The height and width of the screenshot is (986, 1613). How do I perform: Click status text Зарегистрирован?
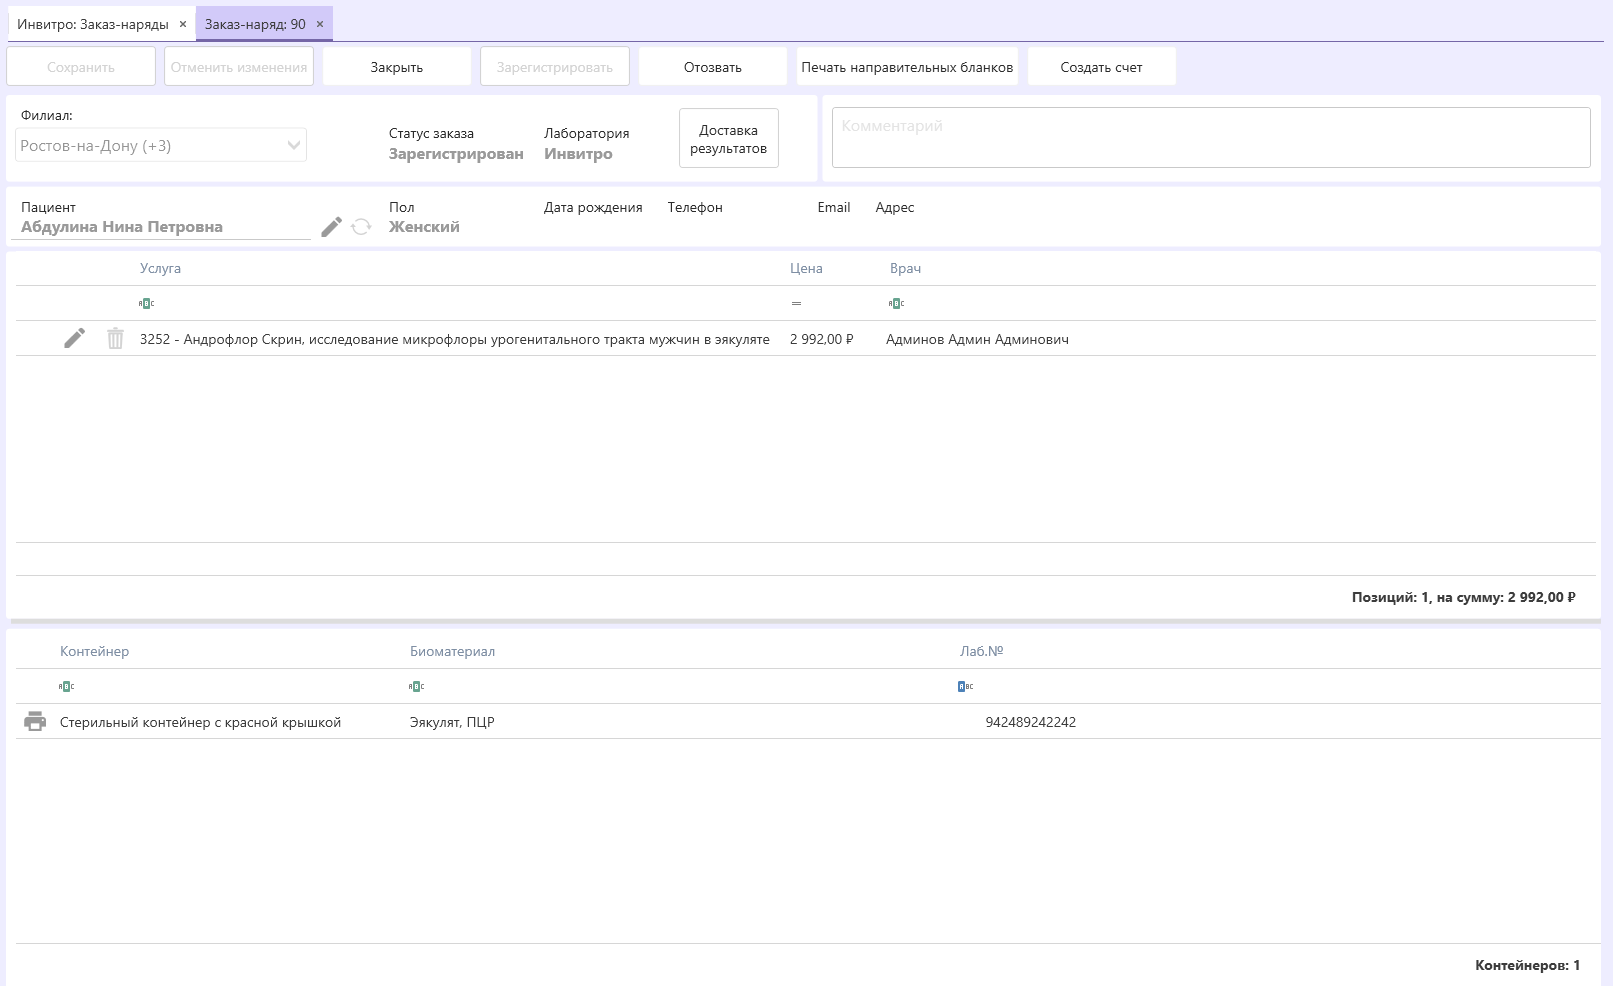tap(456, 154)
